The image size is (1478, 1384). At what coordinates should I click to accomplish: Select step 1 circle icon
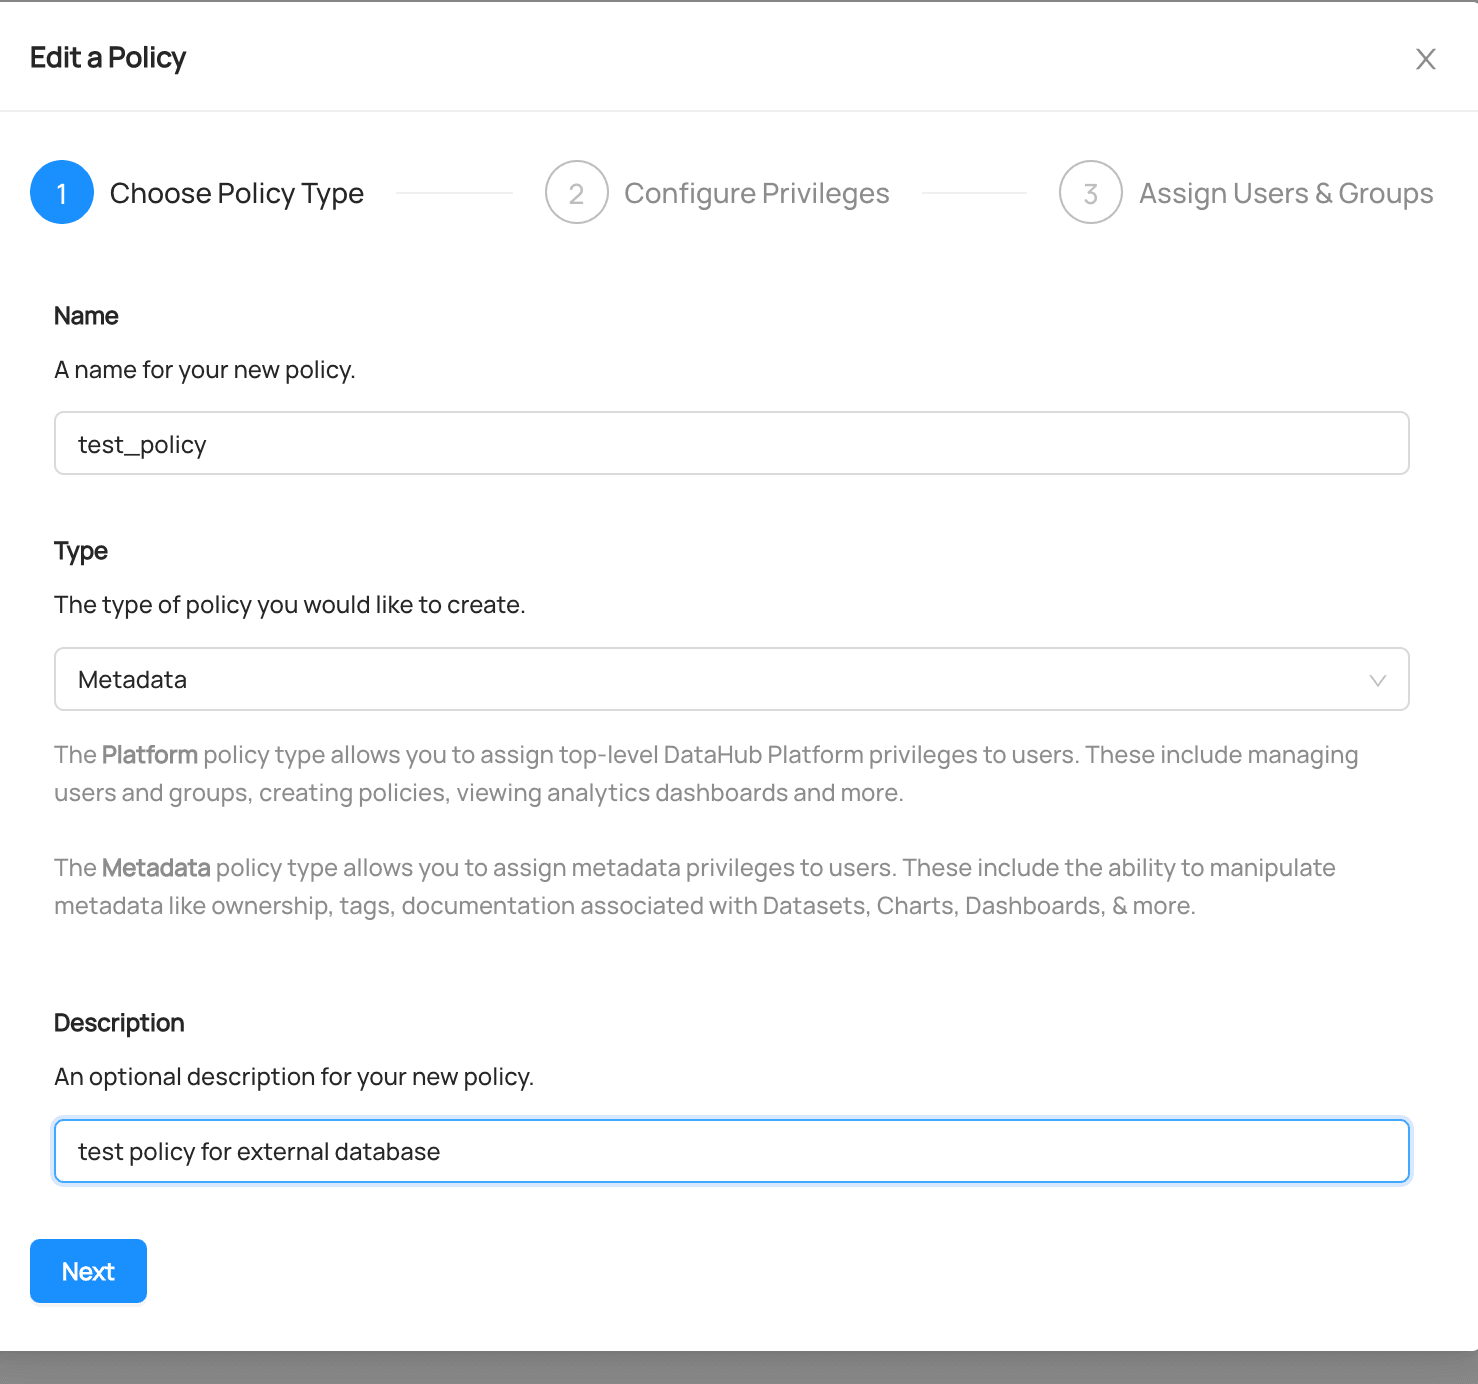point(62,192)
